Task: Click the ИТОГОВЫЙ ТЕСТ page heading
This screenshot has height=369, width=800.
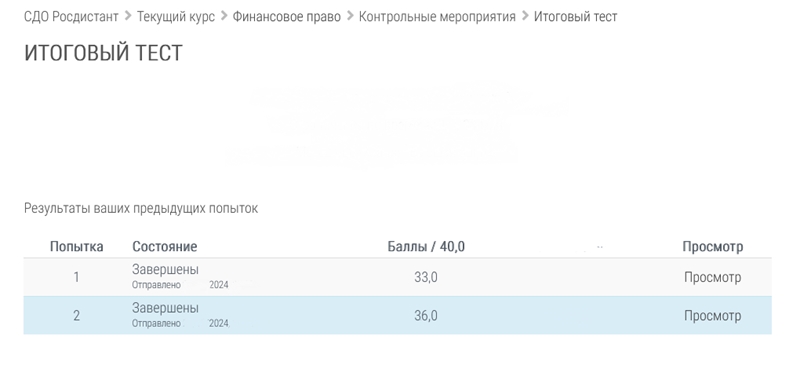Action: click(103, 53)
